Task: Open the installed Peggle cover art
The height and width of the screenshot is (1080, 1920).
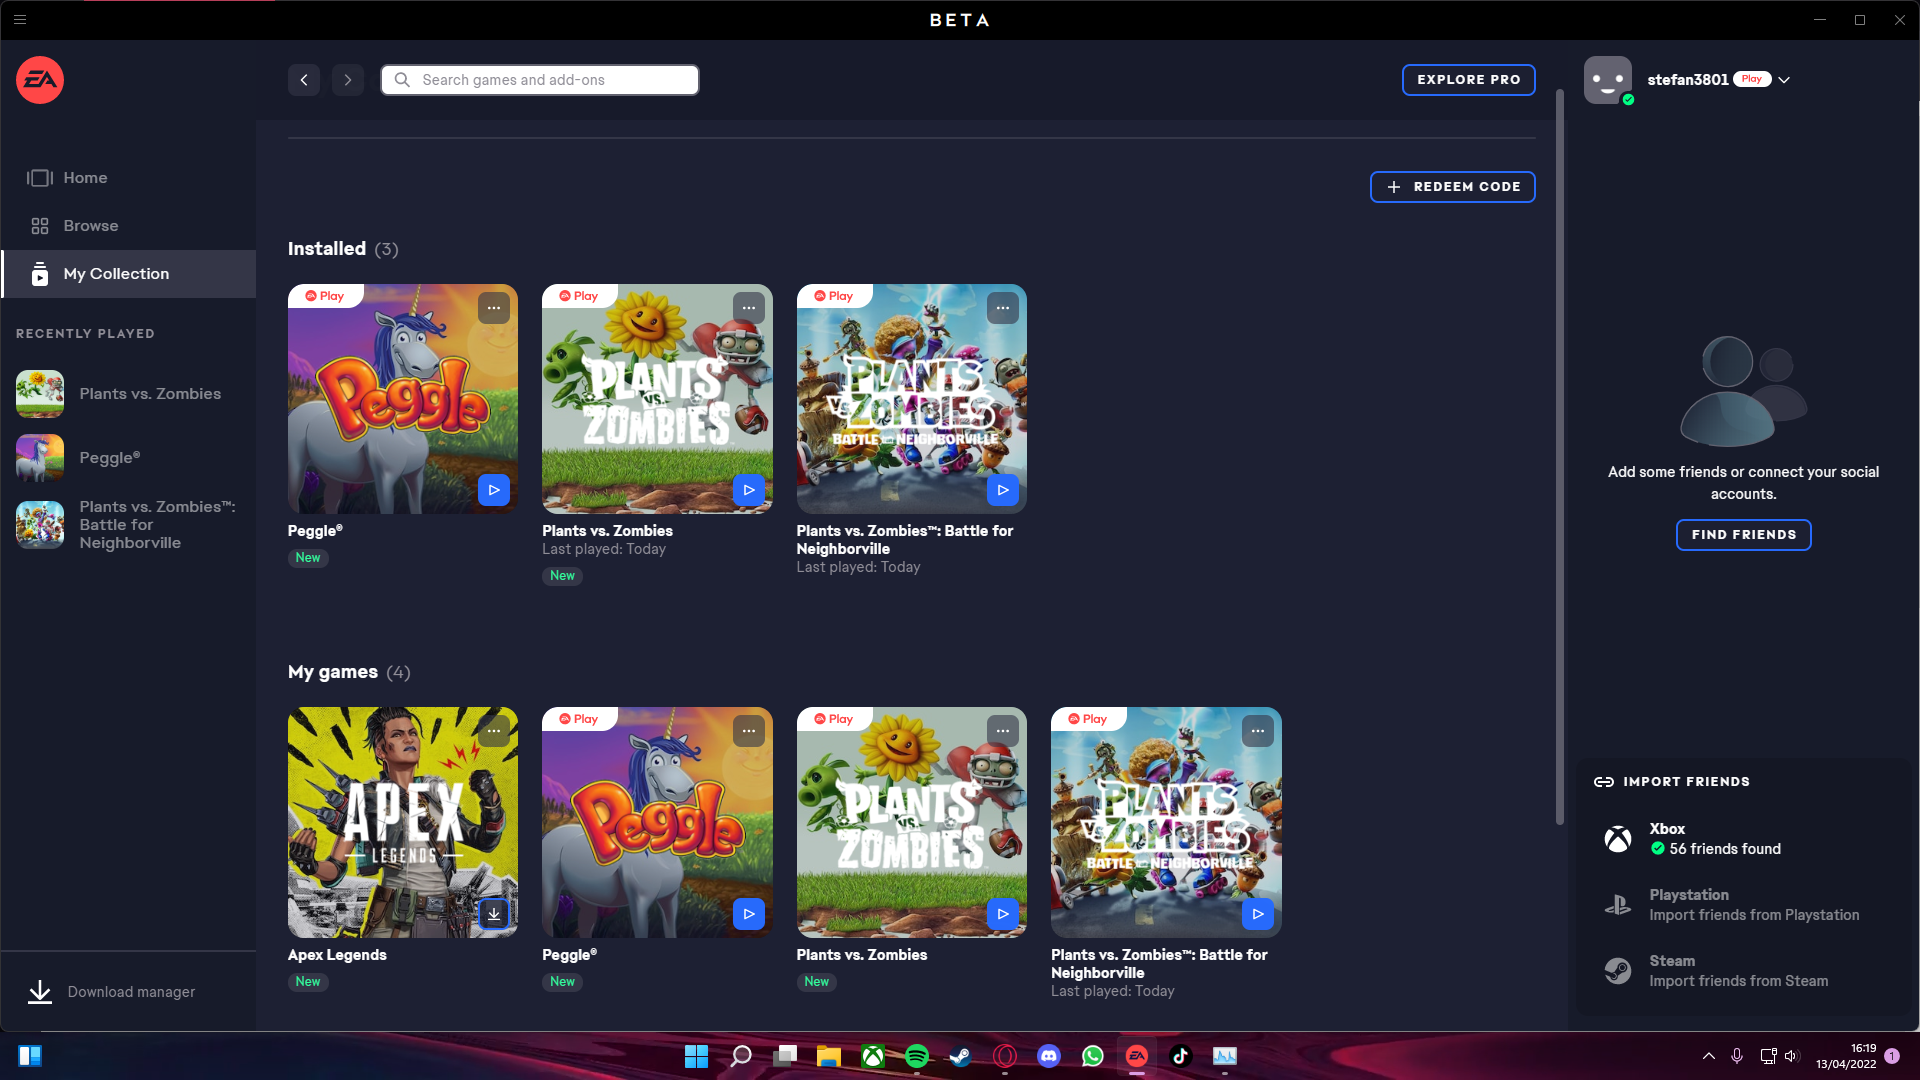Action: (403, 399)
